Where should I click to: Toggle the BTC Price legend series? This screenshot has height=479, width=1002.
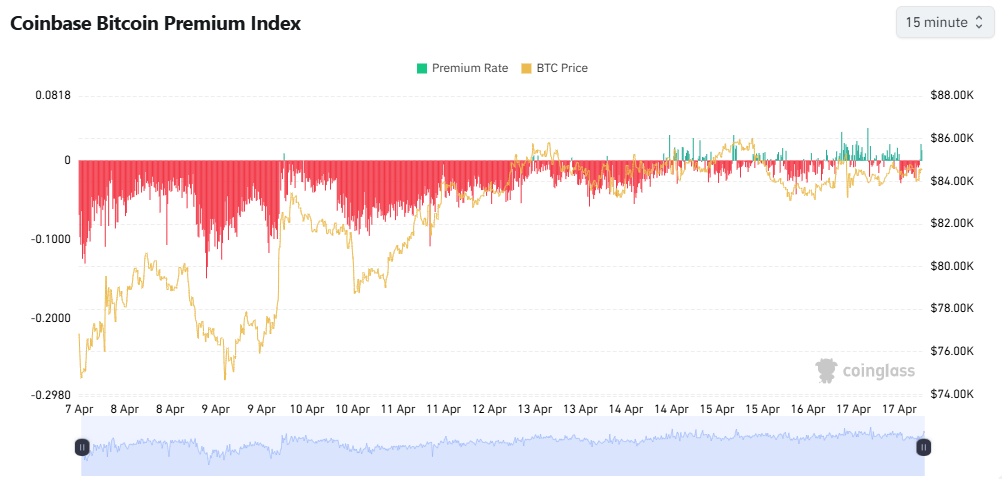click(x=555, y=68)
